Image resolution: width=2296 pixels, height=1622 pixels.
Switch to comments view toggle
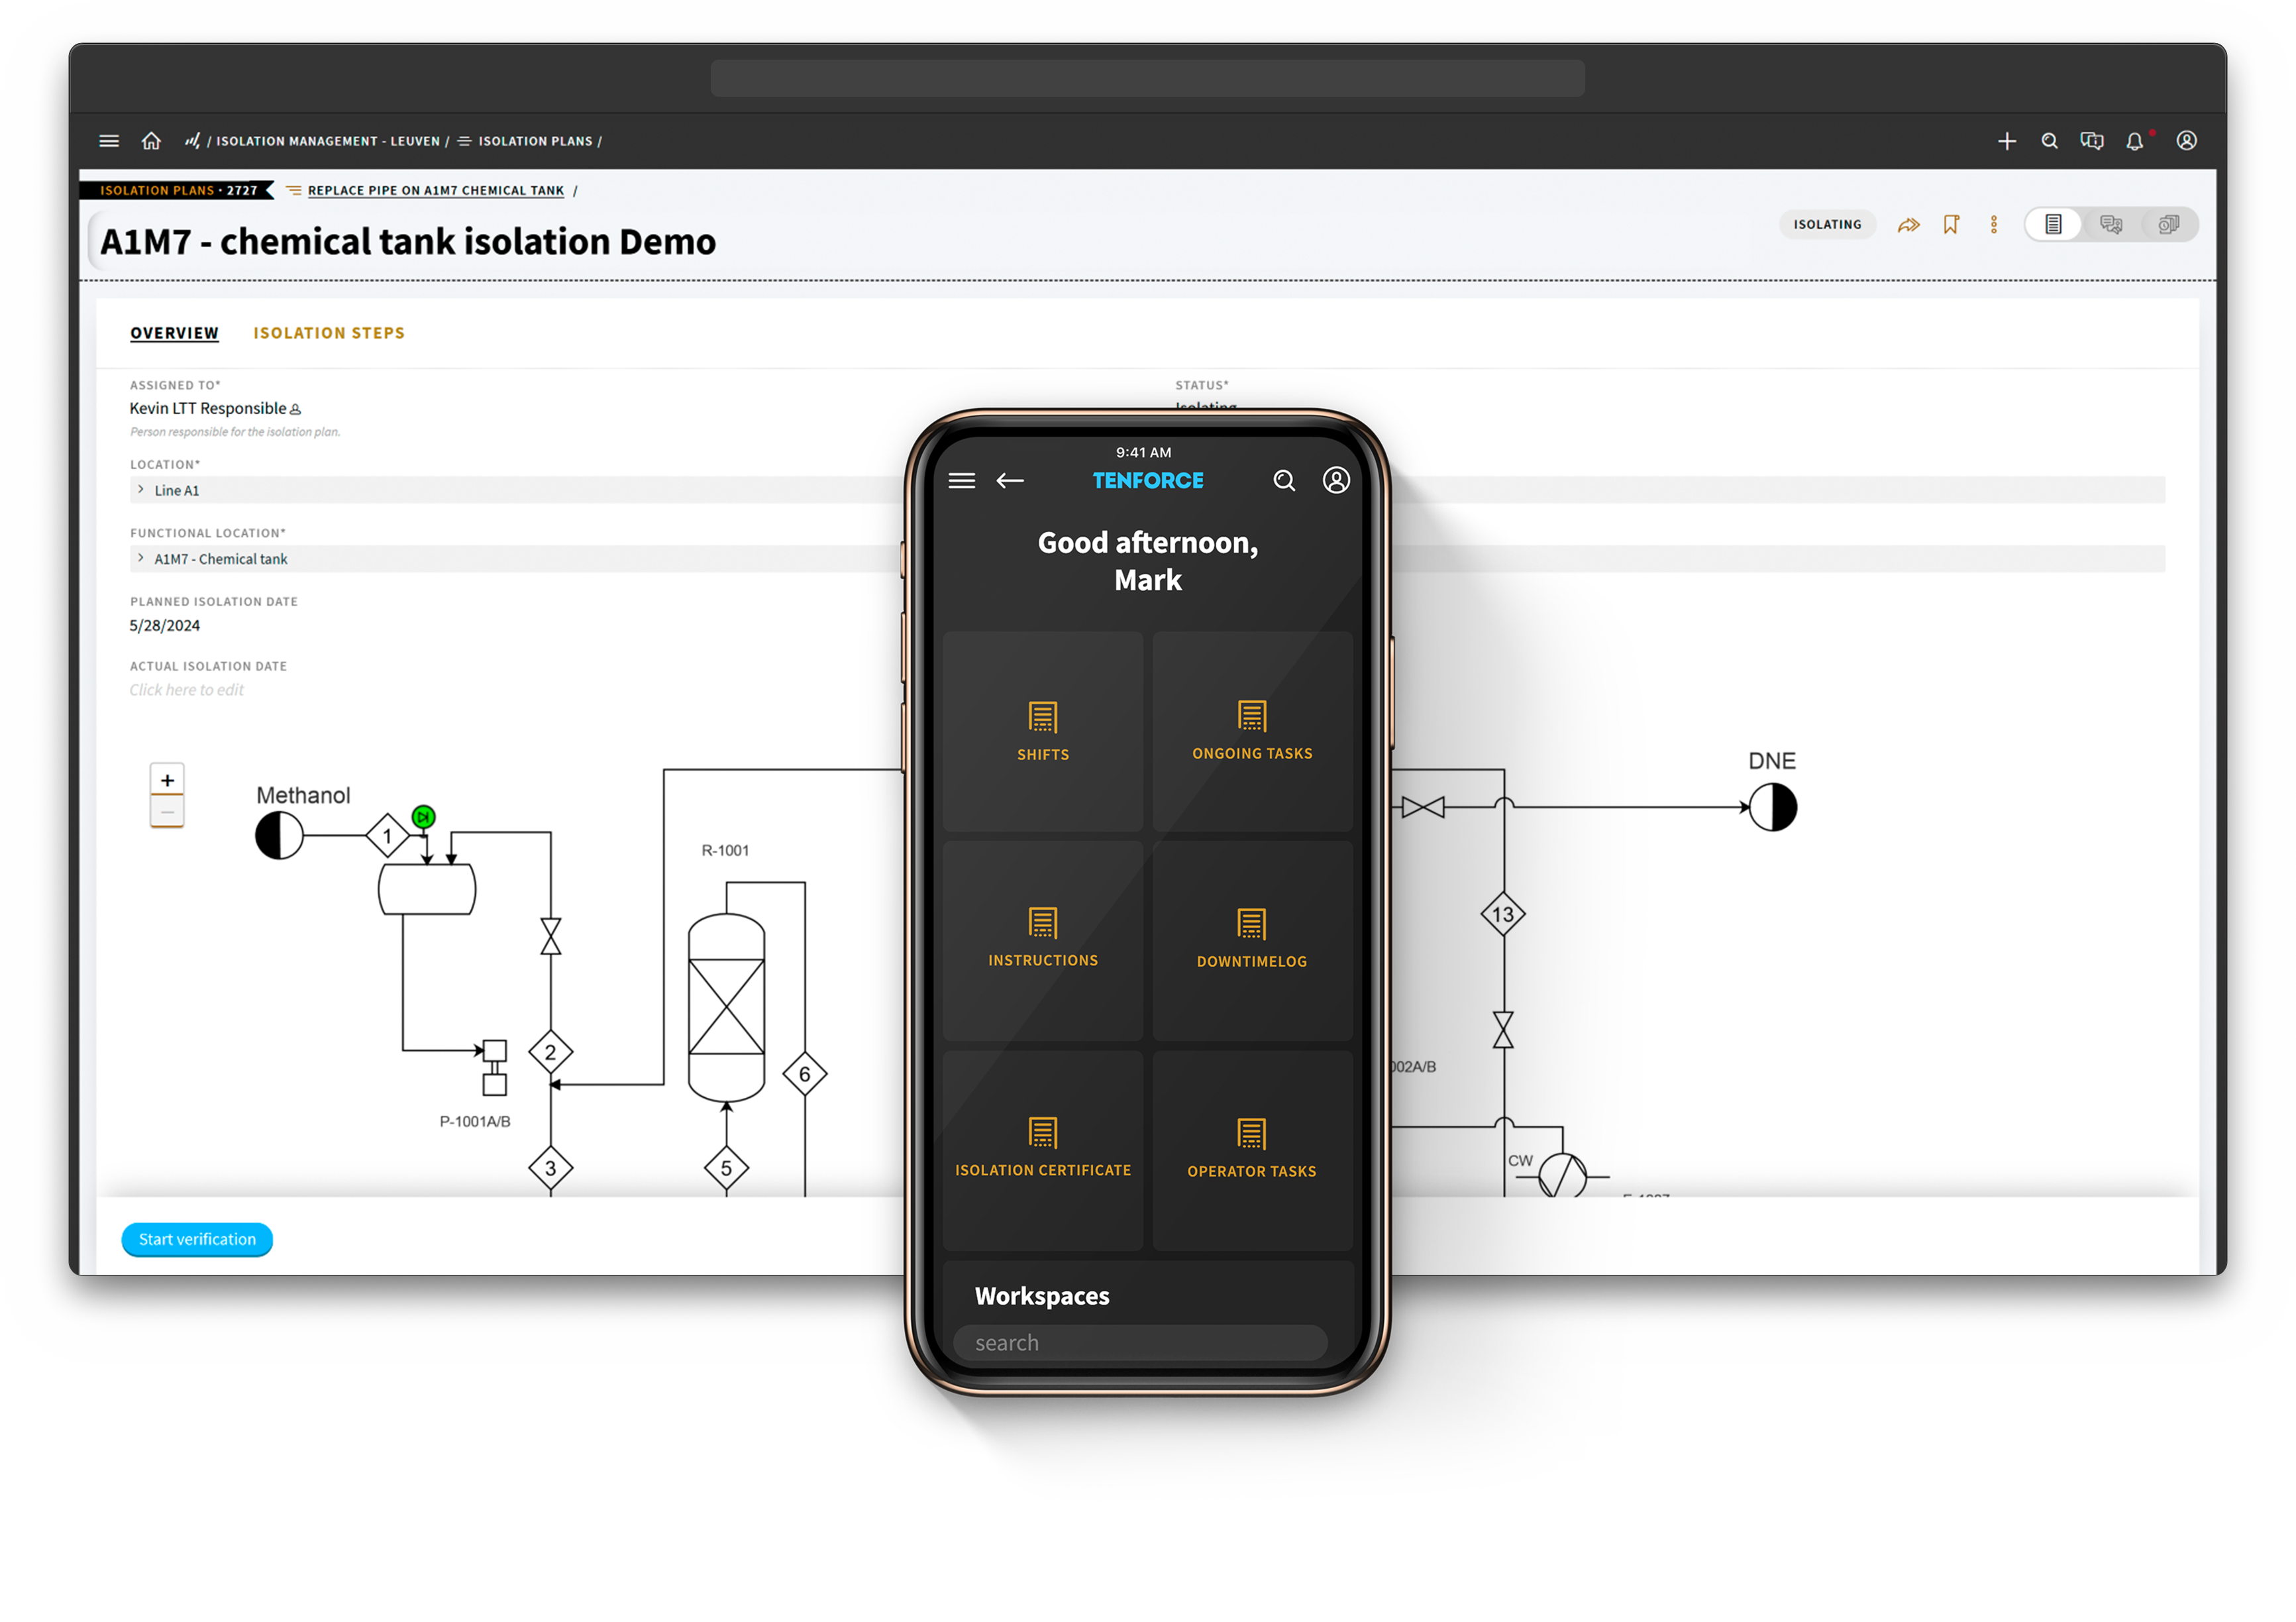point(2110,224)
